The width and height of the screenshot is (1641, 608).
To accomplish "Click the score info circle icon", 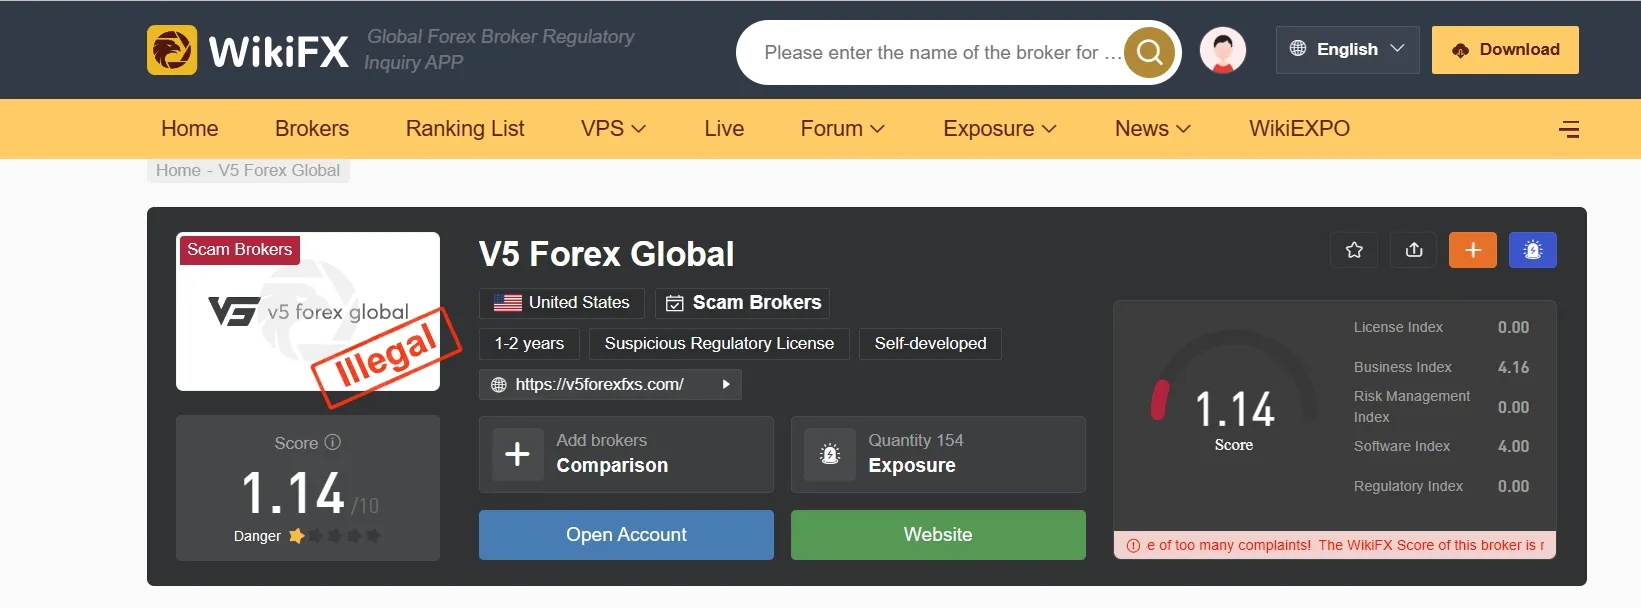I will [333, 442].
